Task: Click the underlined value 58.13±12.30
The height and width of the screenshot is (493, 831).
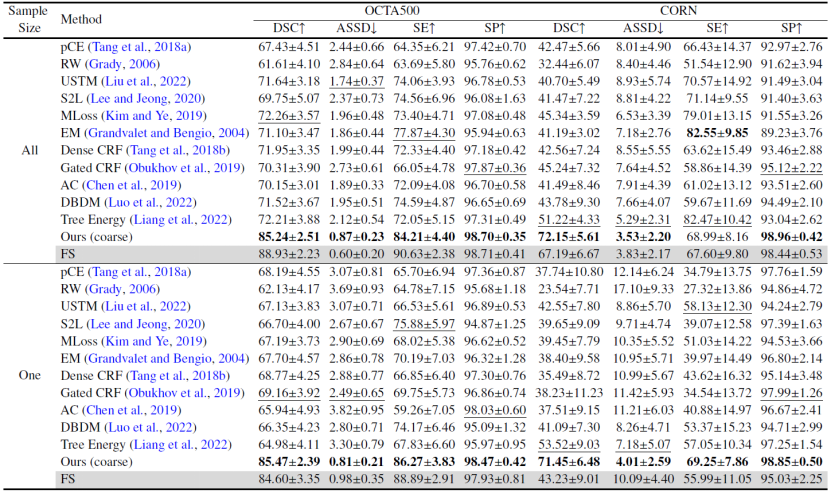Action: [717, 306]
